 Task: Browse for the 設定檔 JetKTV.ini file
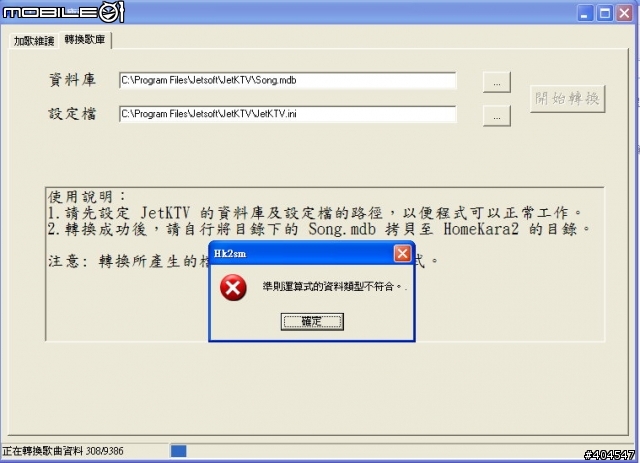pos(496,116)
